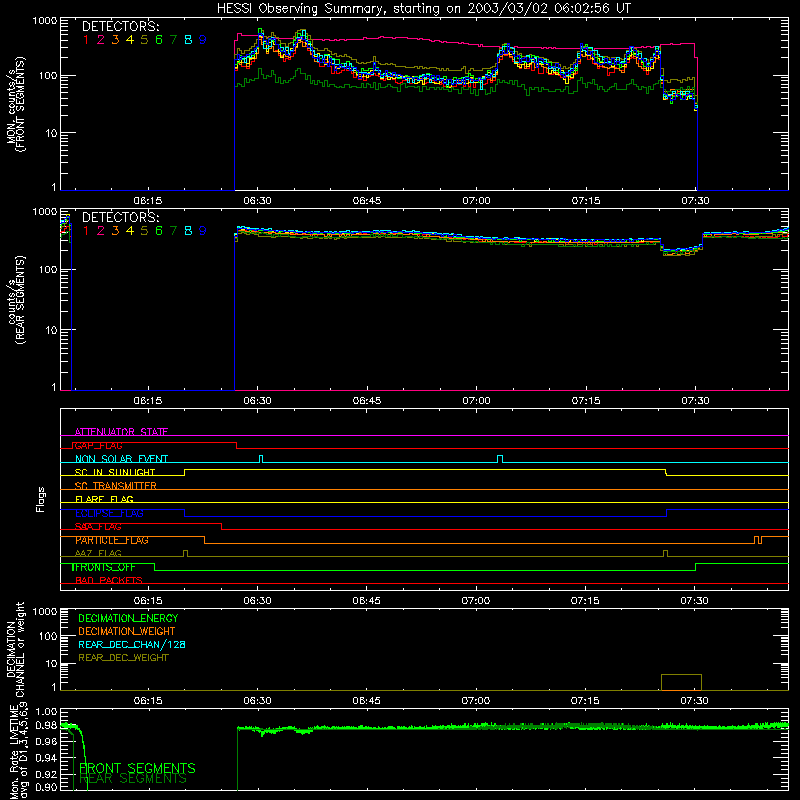
Task: Select detector 8 in the front segments legend
Action: [x=188, y=40]
